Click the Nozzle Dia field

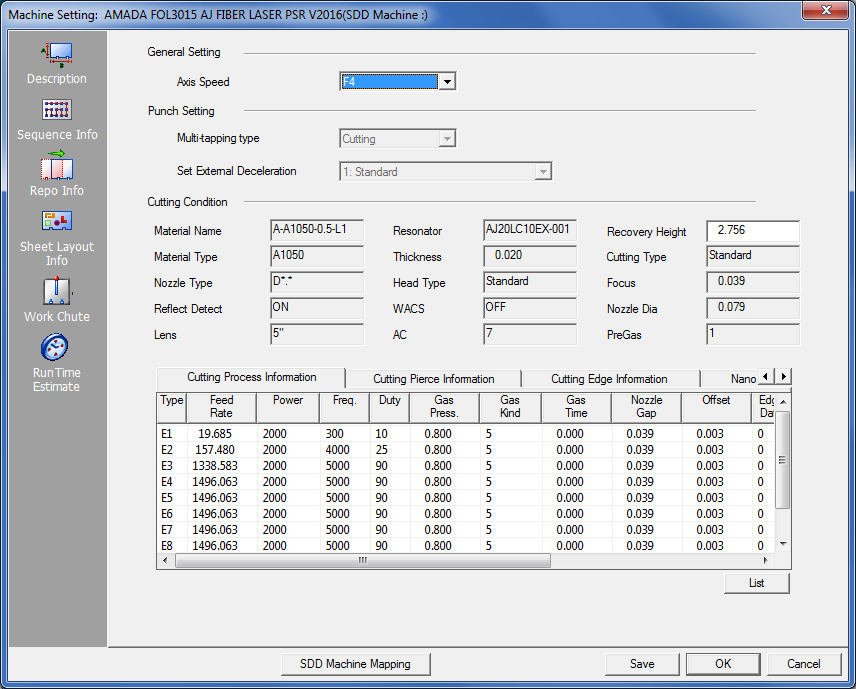point(753,308)
